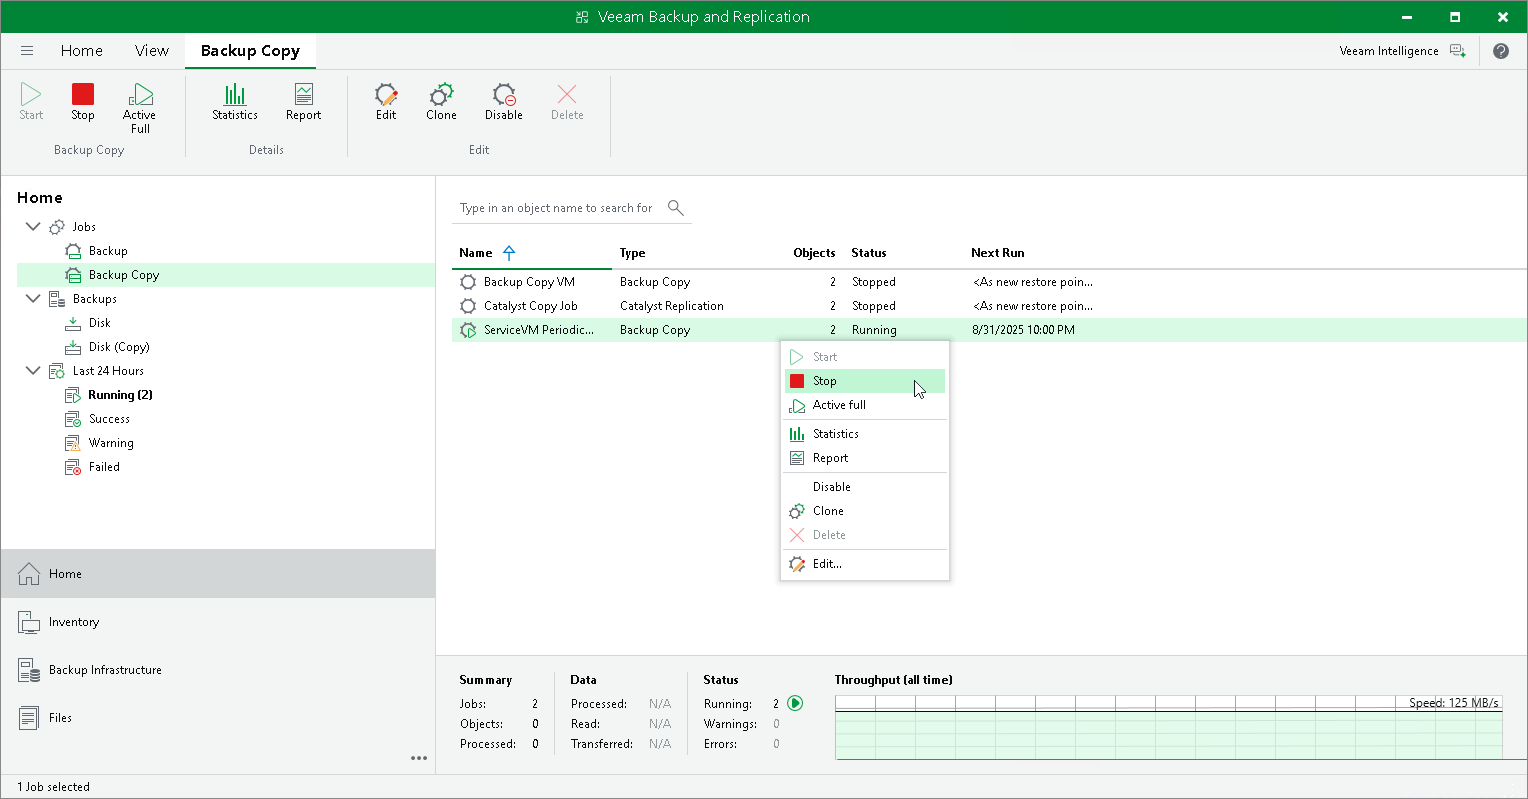This screenshot has width=1528, height=799.
Task: Collapse the Jobs tree node
Action: click(x=33, y=227)
